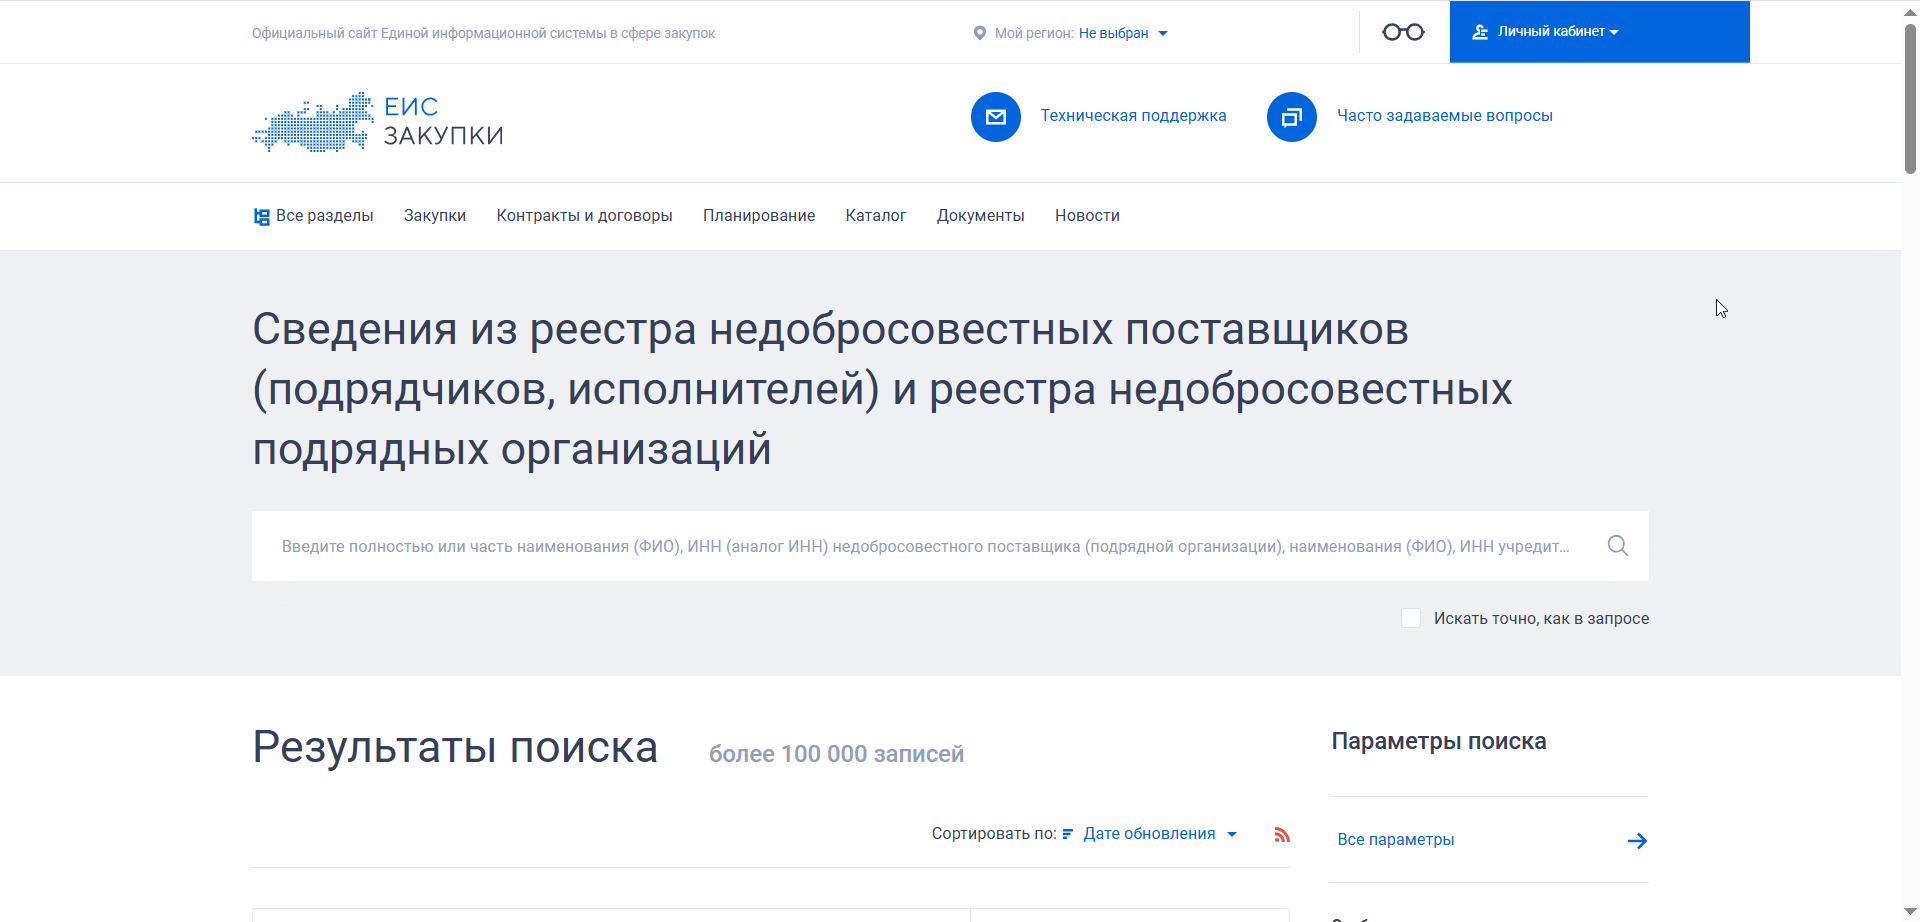Go to Новости menu item
This screenshot has width=1920, height=922.
pyautogui.click(x=1087, y=216)
